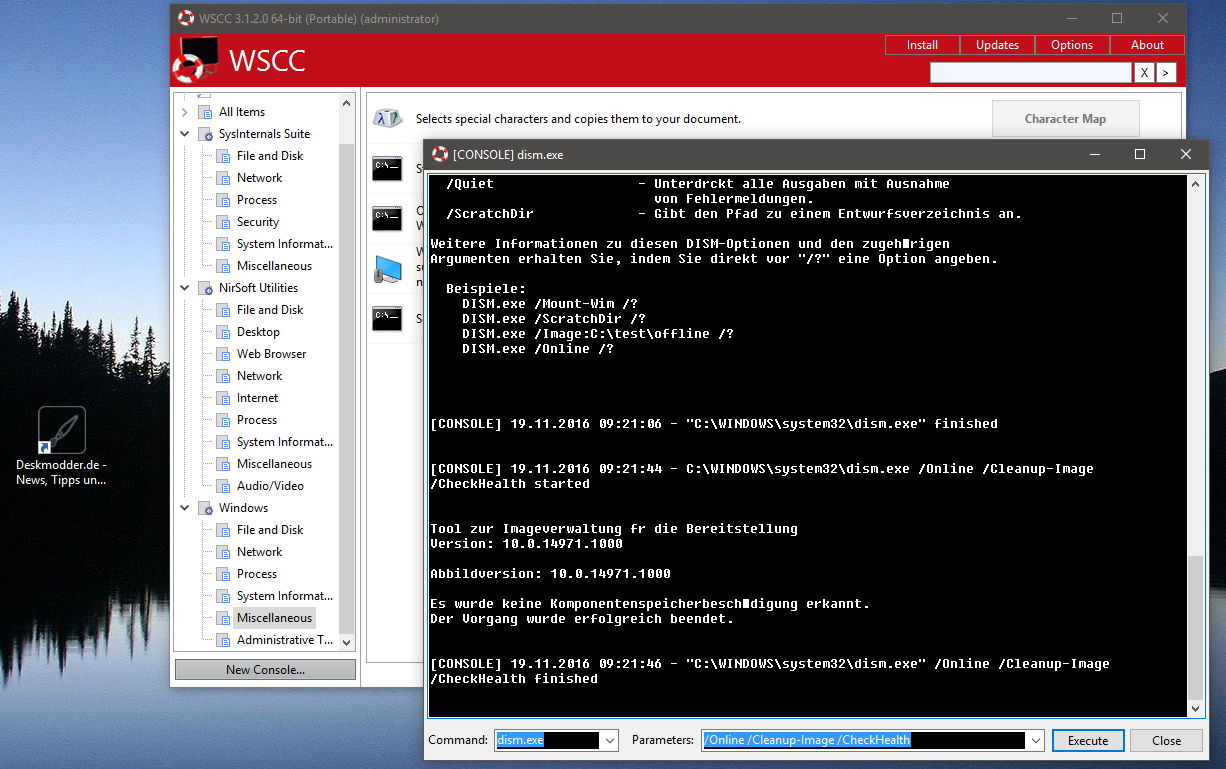Open the Command dropdown arrow
The width and height of the screenshot is (1226, 769).
[609, 741]
